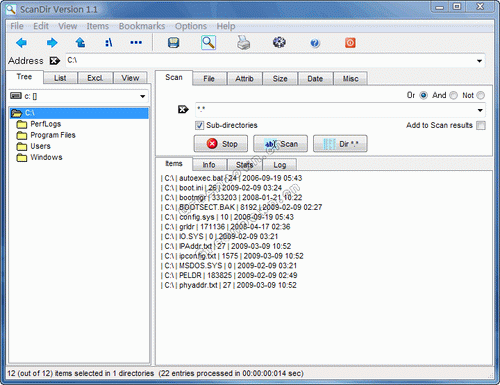The height and width of the screenshot is (385, 500).
Task: Click the blue Help question icon
Action: [315, 43]
